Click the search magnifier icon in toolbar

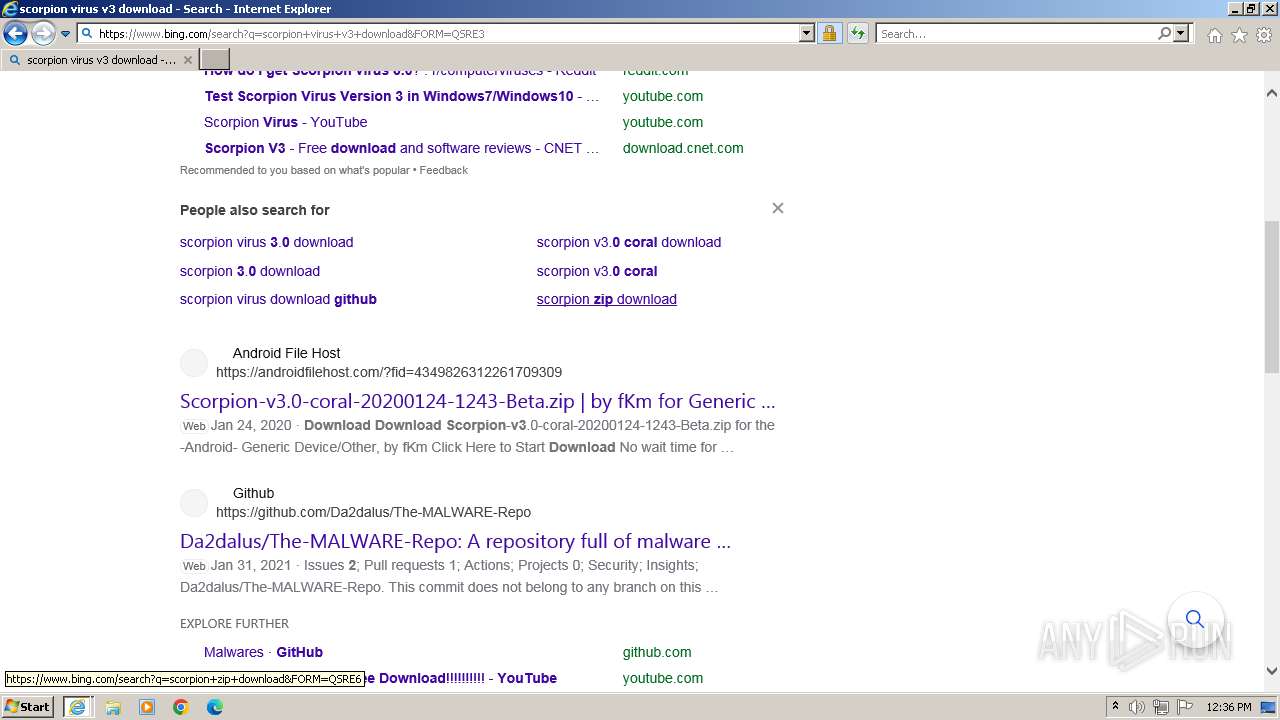pos(1164,34)
